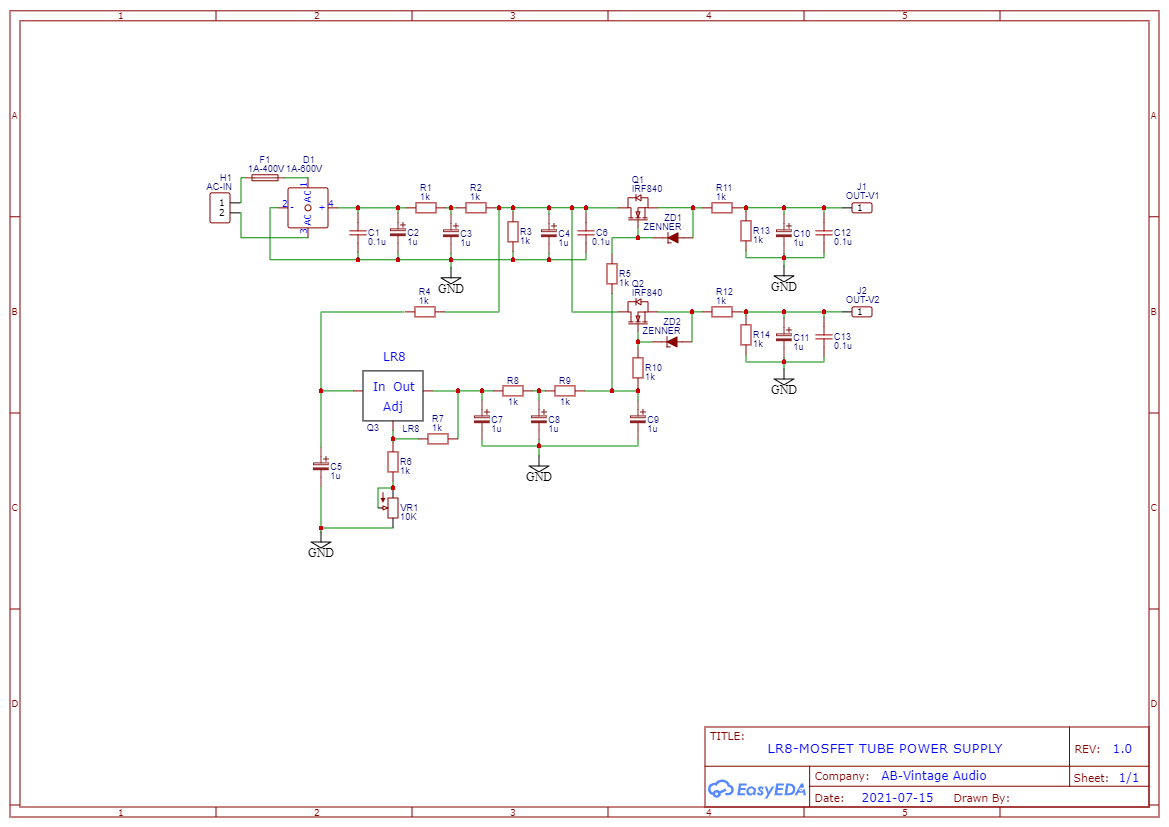This screenshot has width=1169, height=827.
Task: Select the R12 resistor symbol
Action: (x=722, y=312)
